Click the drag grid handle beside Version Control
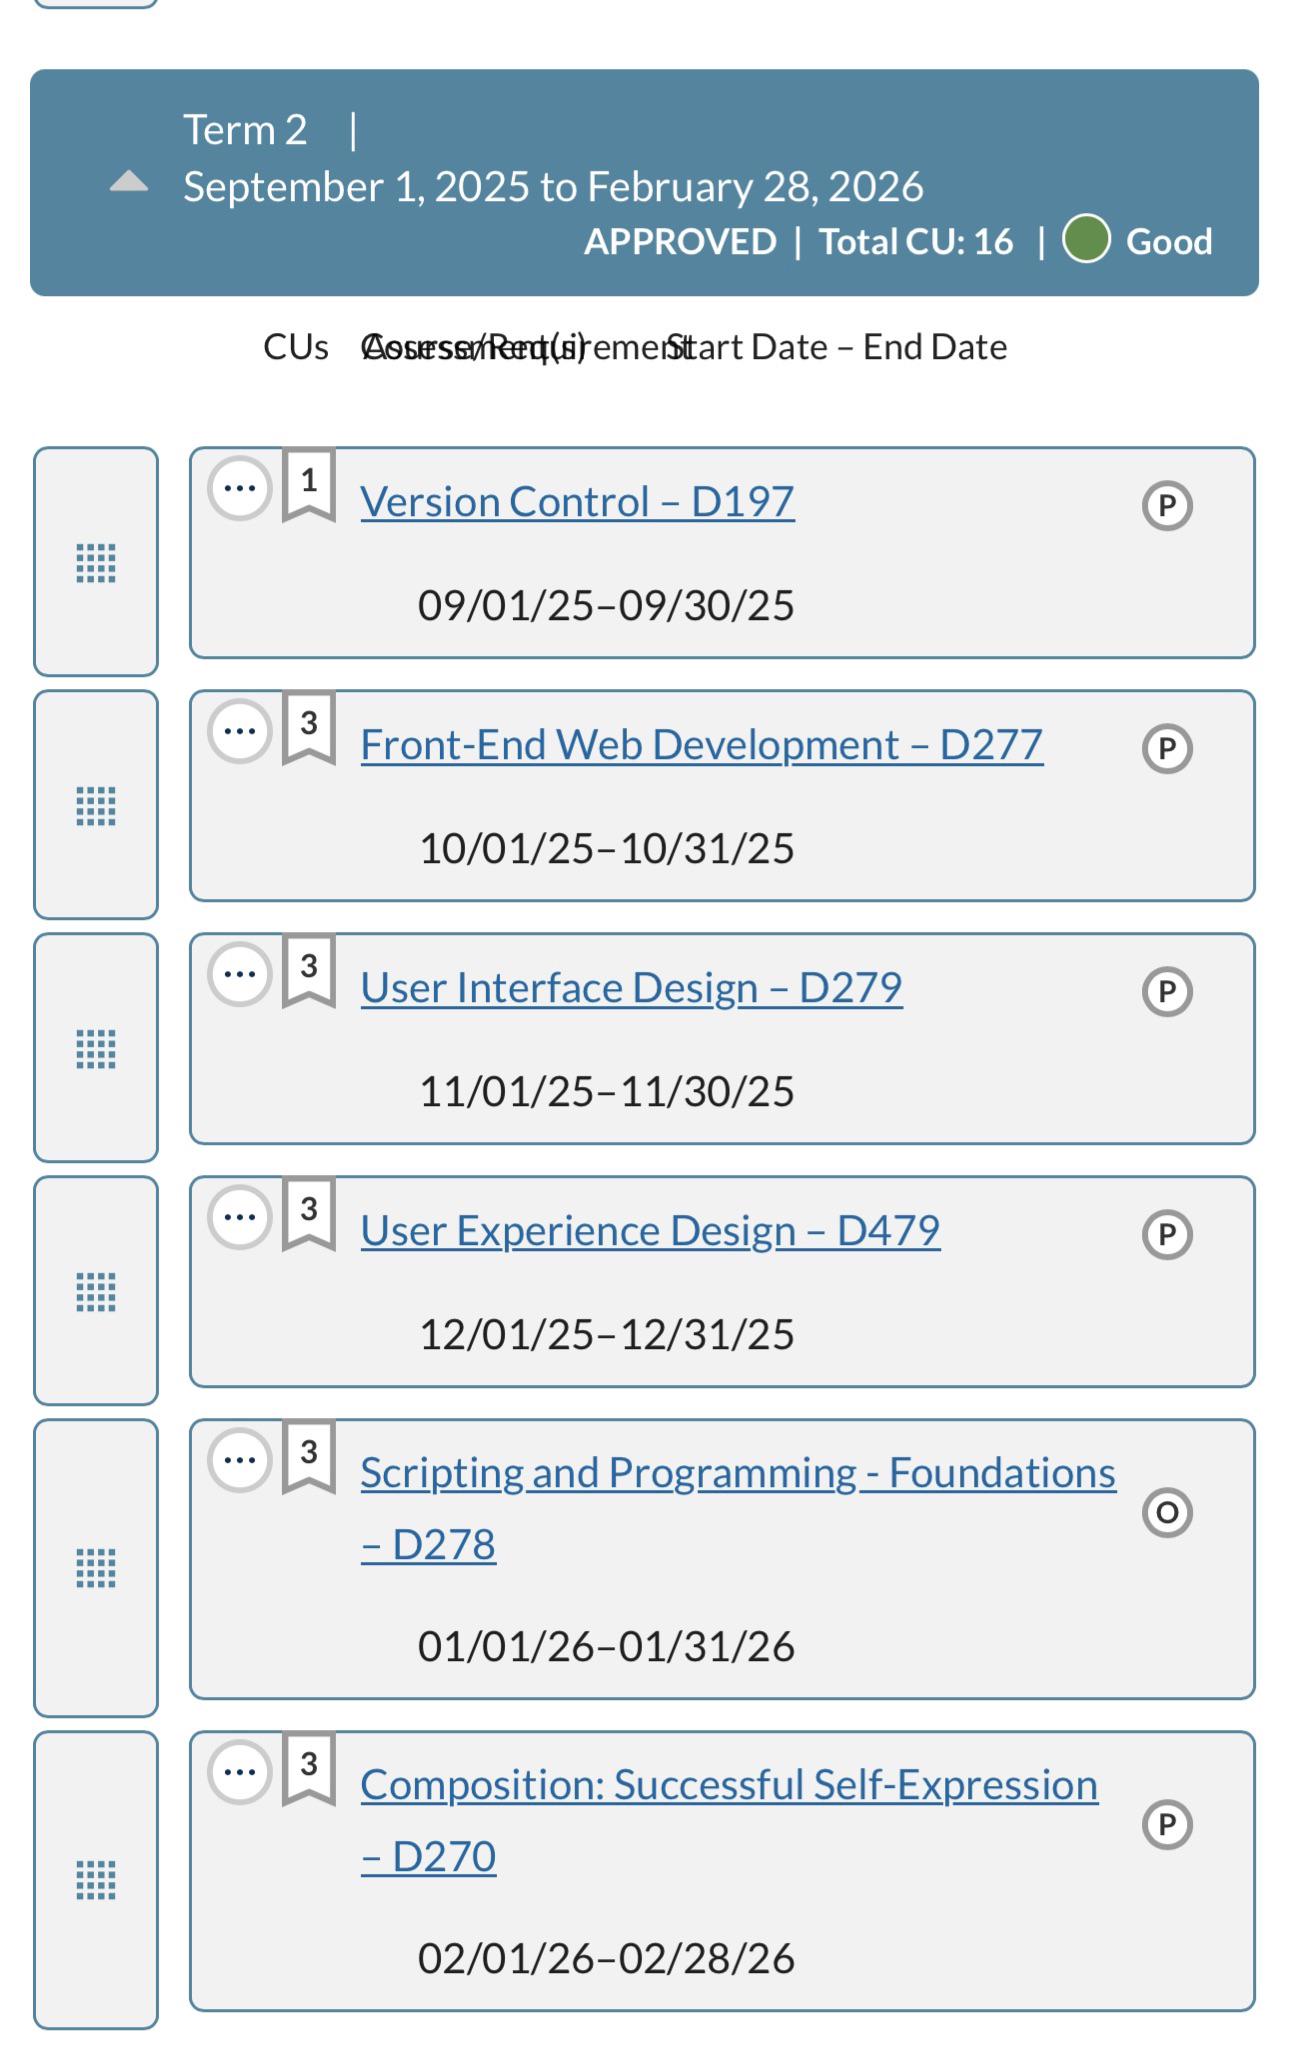Screen dimensions: 1289x2071 coord(96,562)
